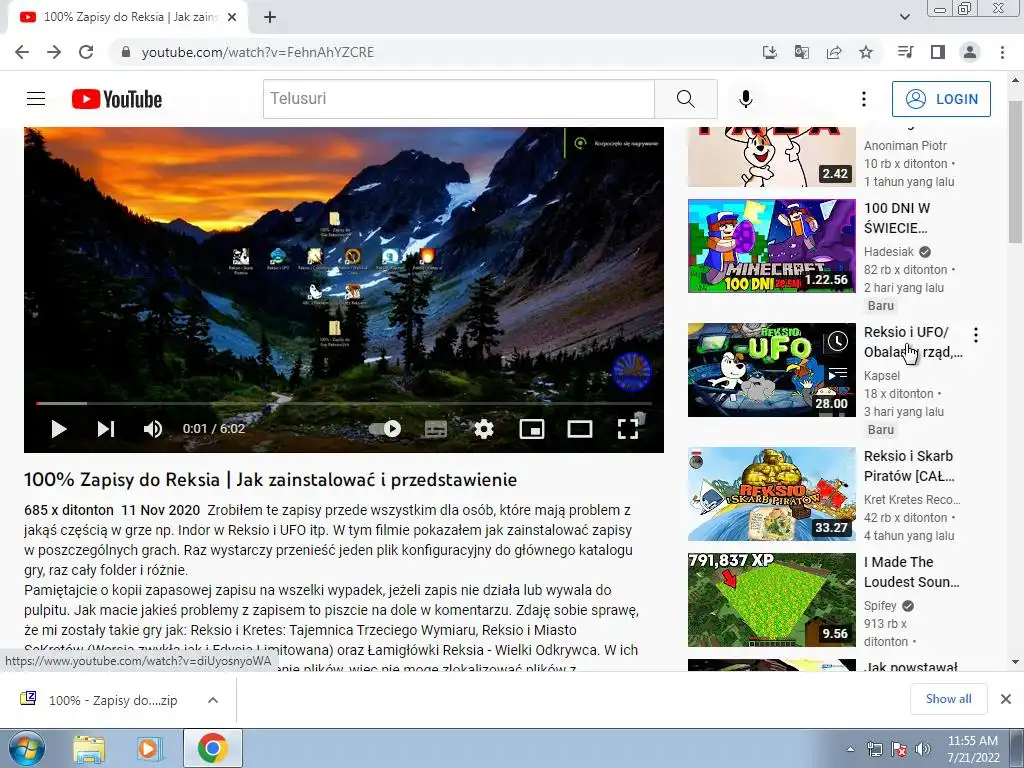
Task: Add Reksio i UFO to Watch later clock icon
Action: (837, 341)
